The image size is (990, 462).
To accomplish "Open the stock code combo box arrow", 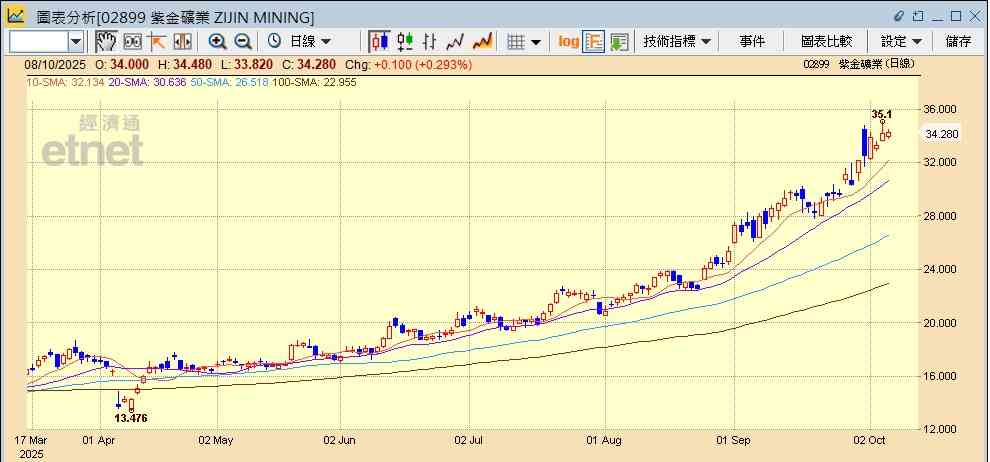I will coord(76,41).
